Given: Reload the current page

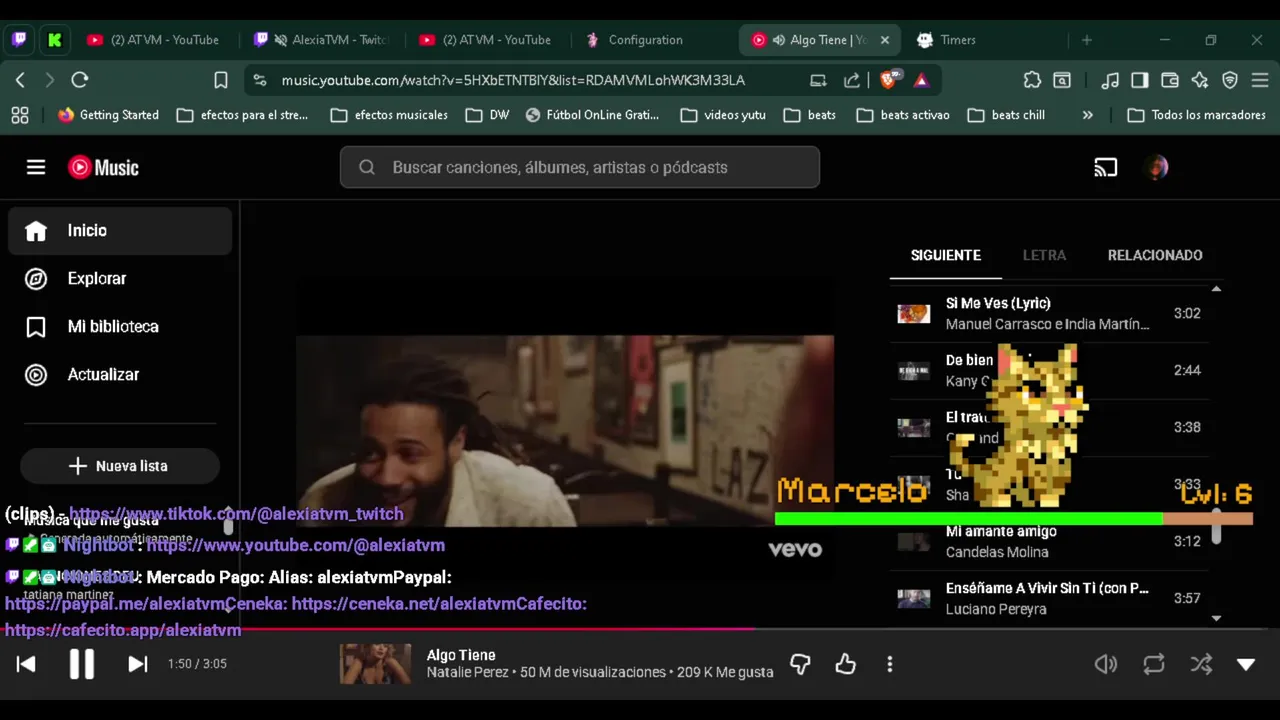Looking at the screenshot, I should pyautogui.click(x=80, y=80).
